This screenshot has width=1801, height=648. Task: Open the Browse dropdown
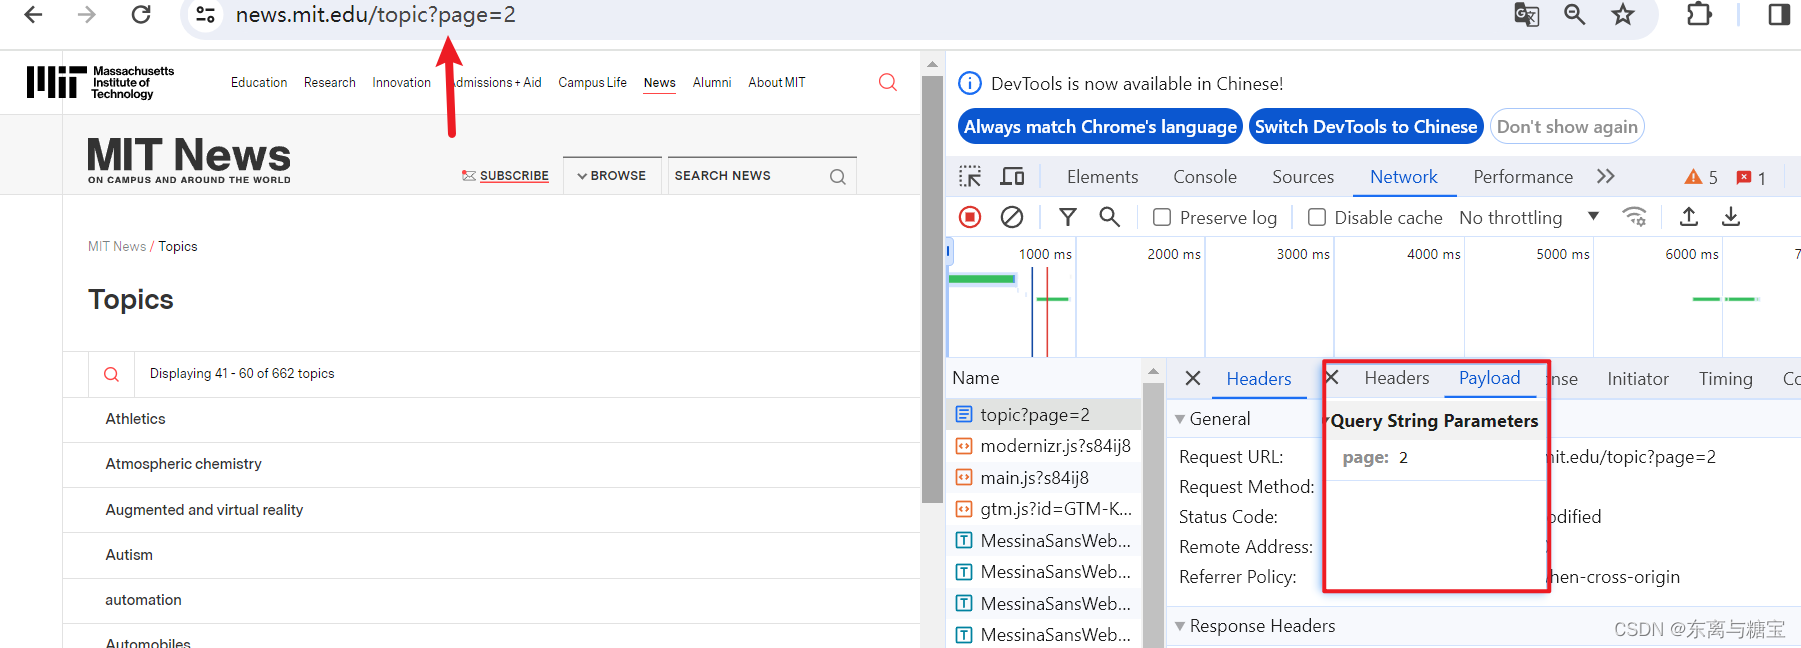tap(612, 175)
